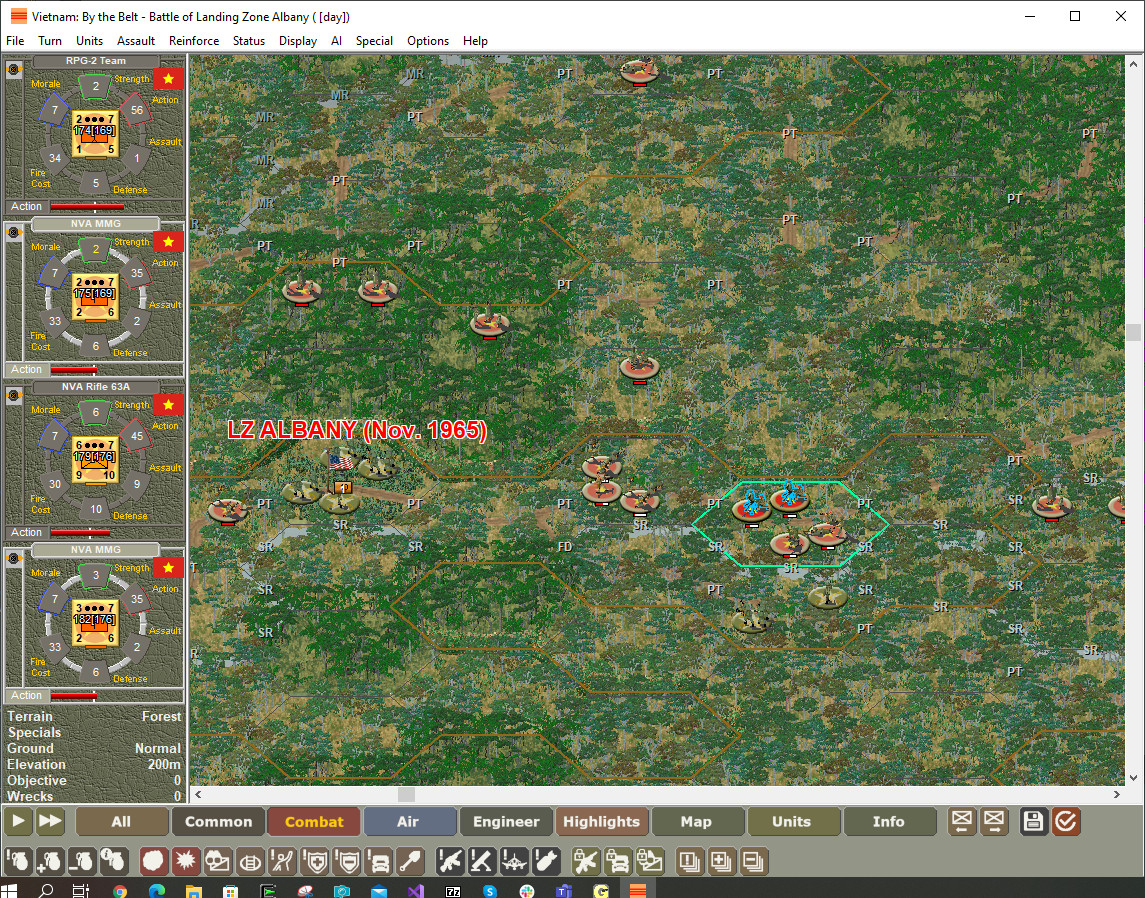Open the AI menu

(336, 41)
